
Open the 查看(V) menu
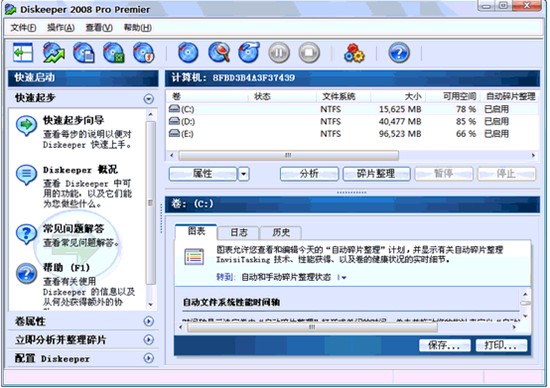pos(99,28)
